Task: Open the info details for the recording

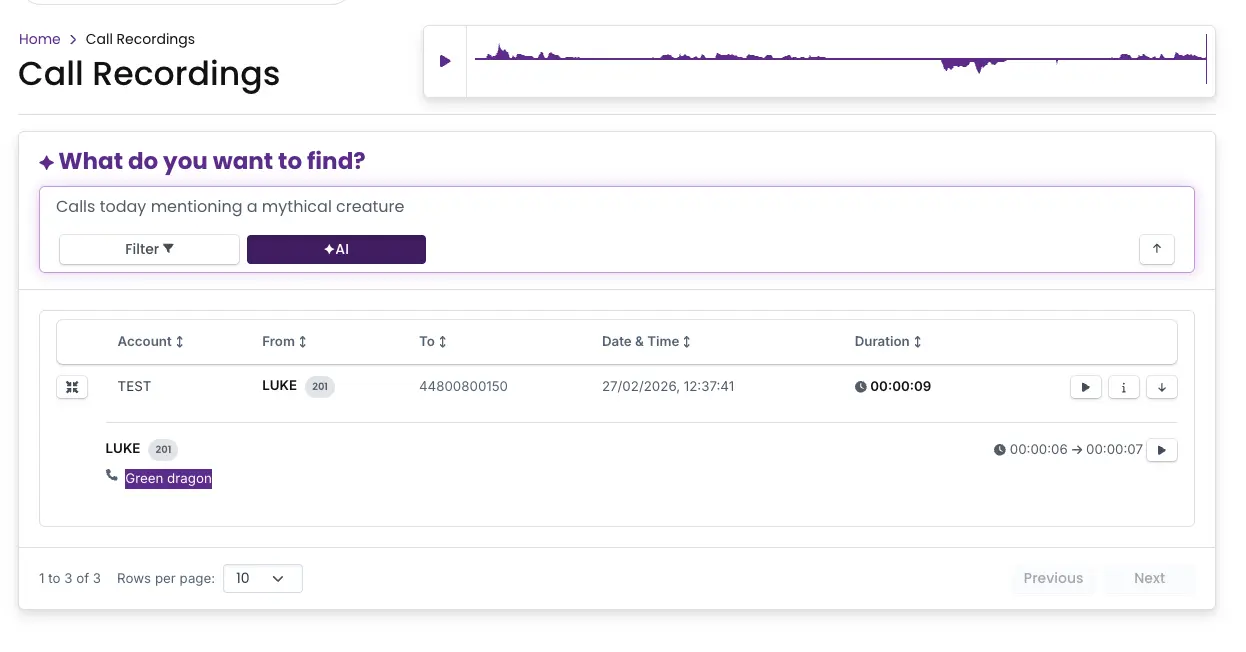Action: [x=1123, y=387]
